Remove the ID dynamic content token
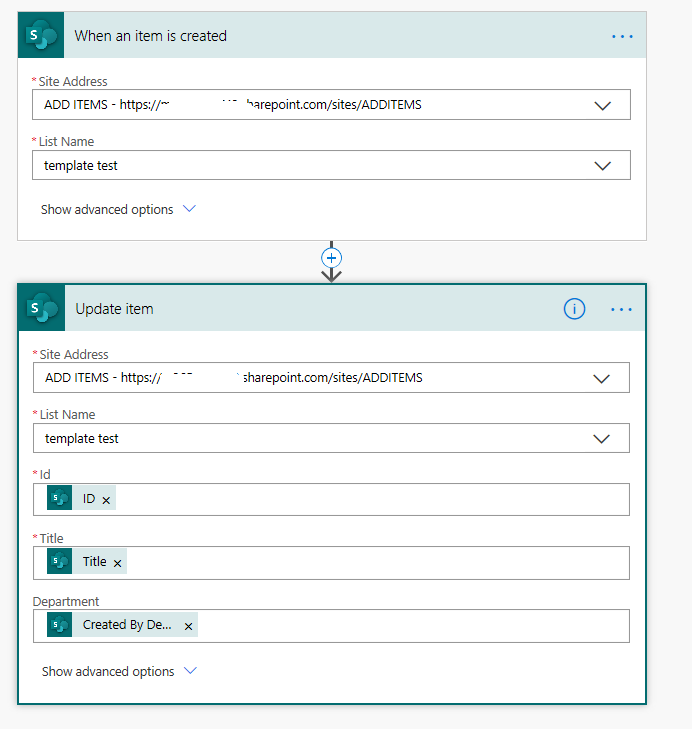692x729 pixels. [106, 500]
